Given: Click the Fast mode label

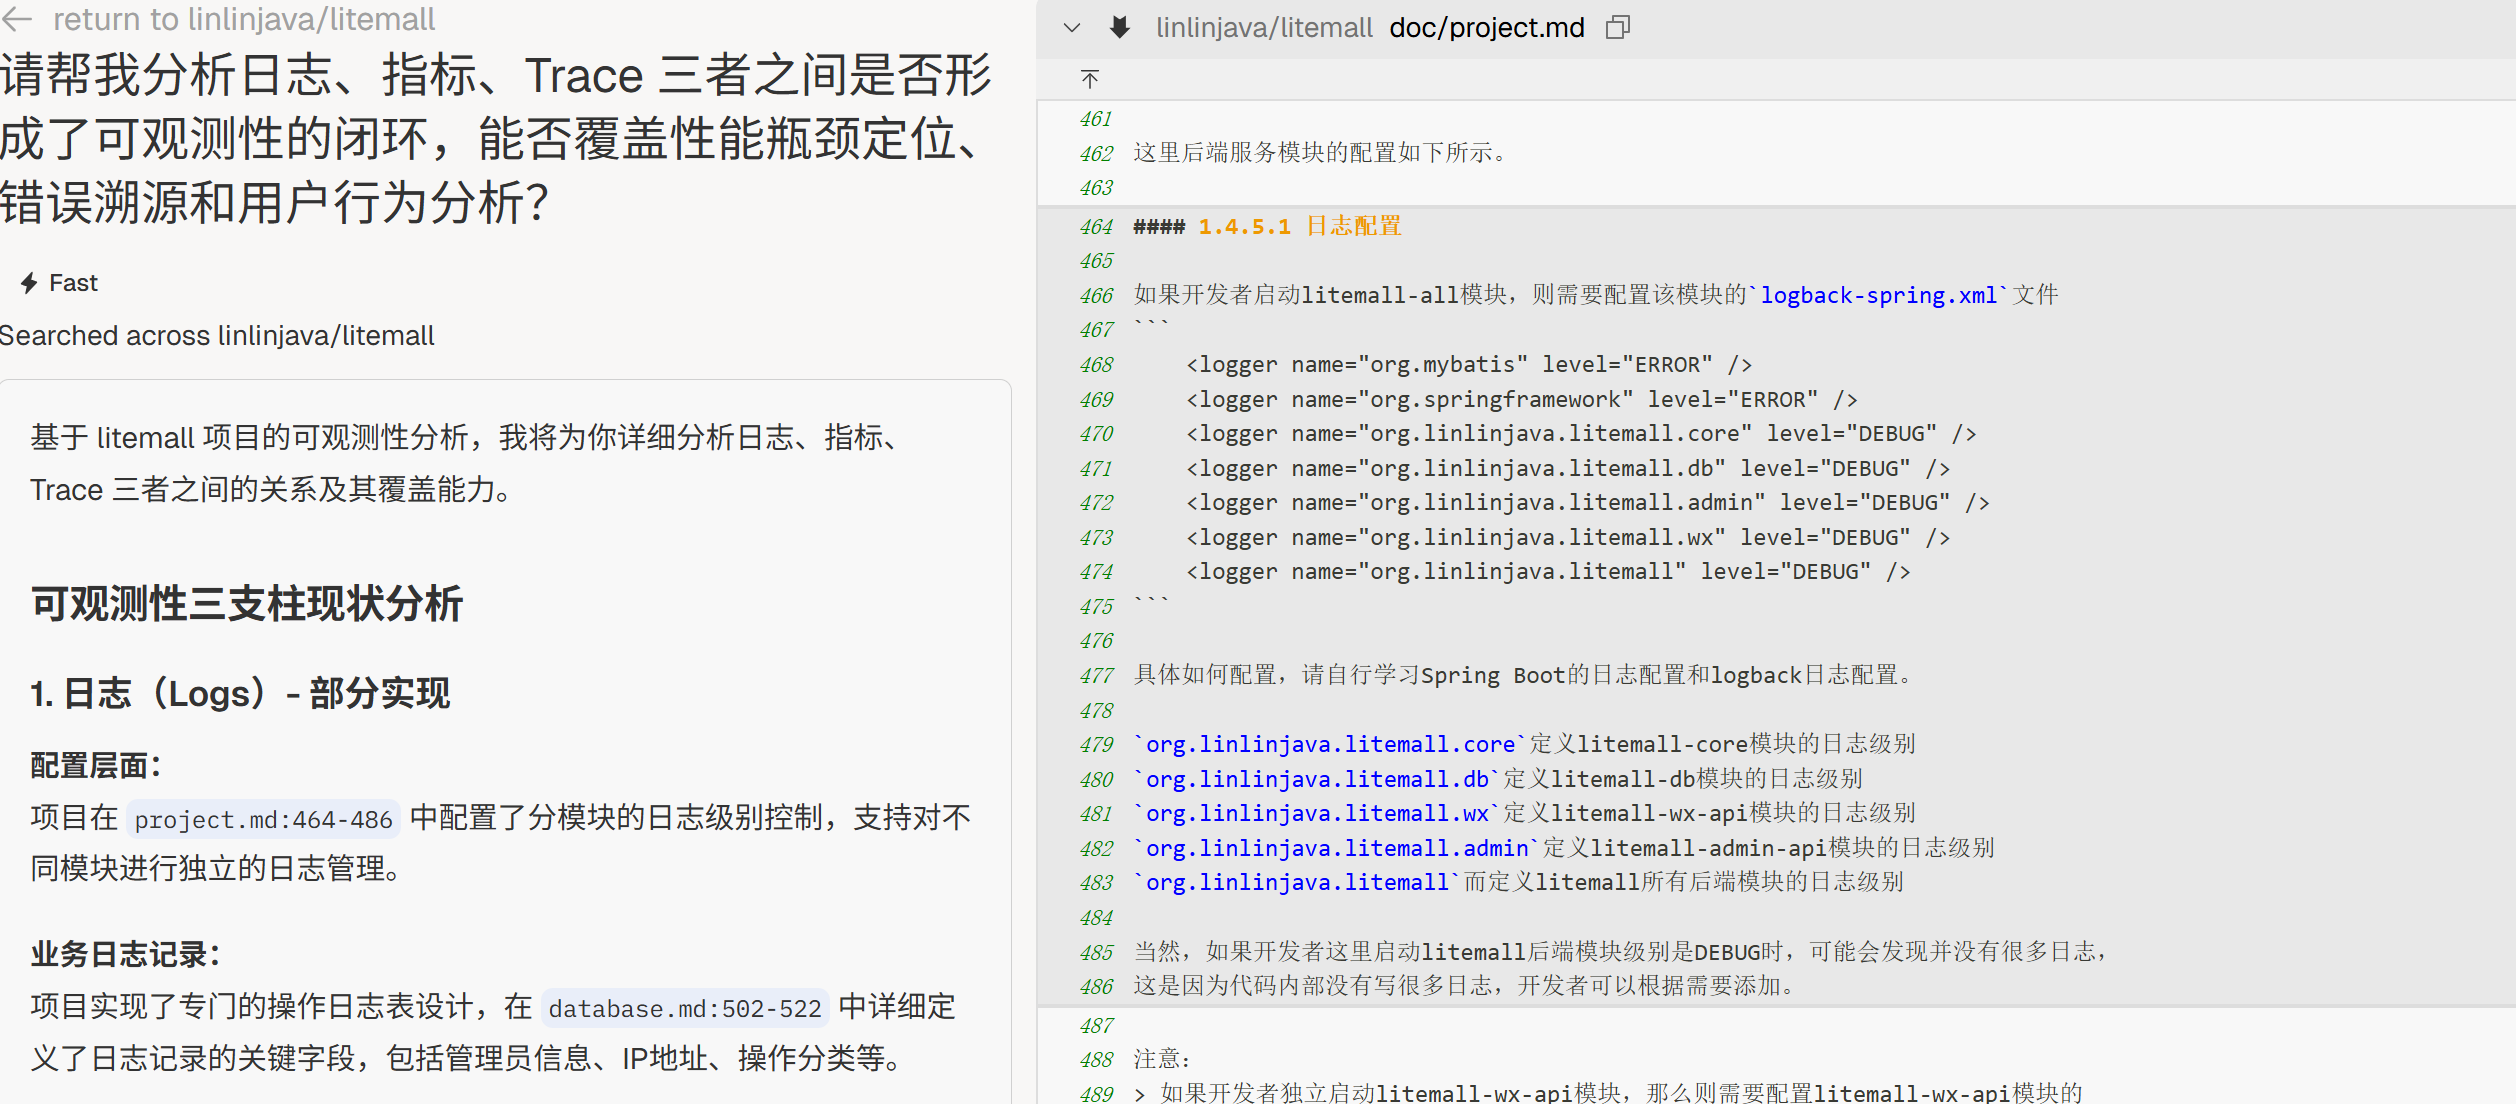Looking at the screenshot, I should (73, 284).
